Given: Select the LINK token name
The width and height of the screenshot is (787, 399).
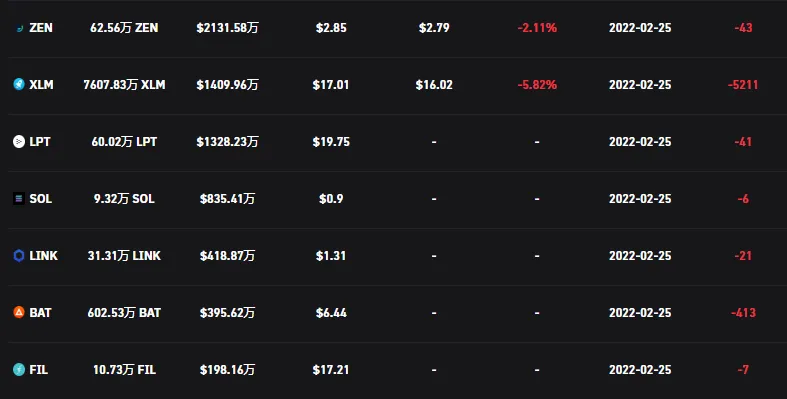Looking at the screenshot, I should pos(44,256).
